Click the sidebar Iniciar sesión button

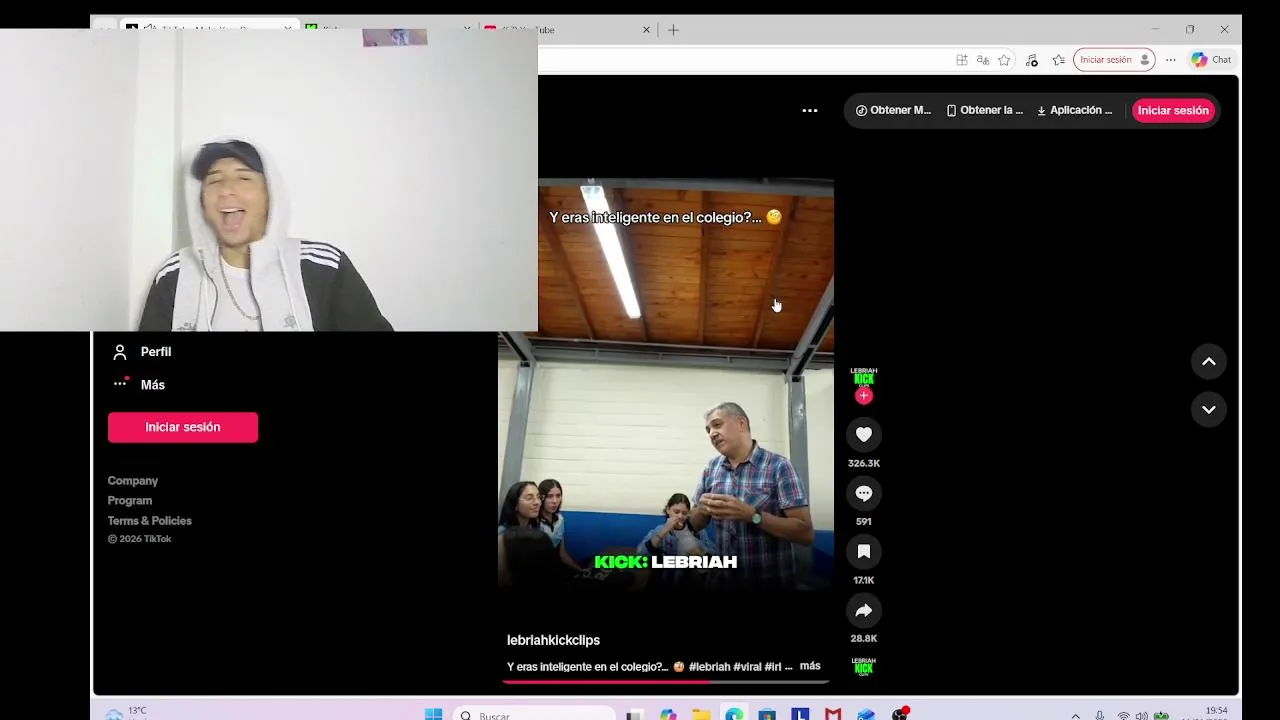[x=183, y=427]
